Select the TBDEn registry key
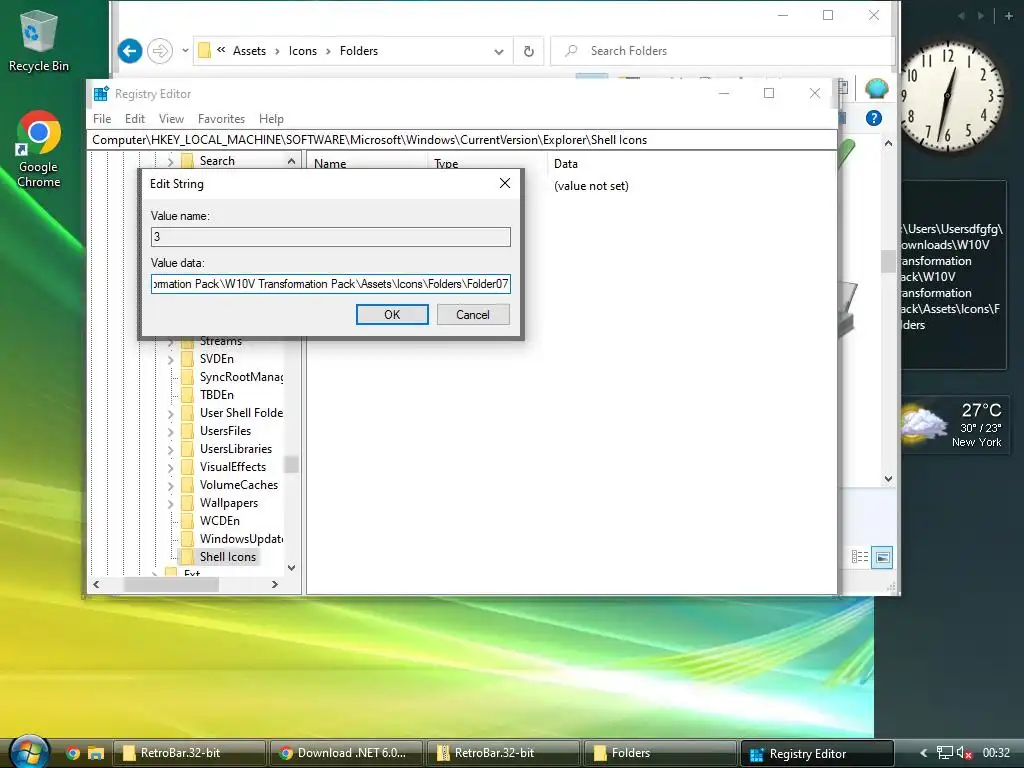This screenshot has height=768, width=1024. coord(217,395)
